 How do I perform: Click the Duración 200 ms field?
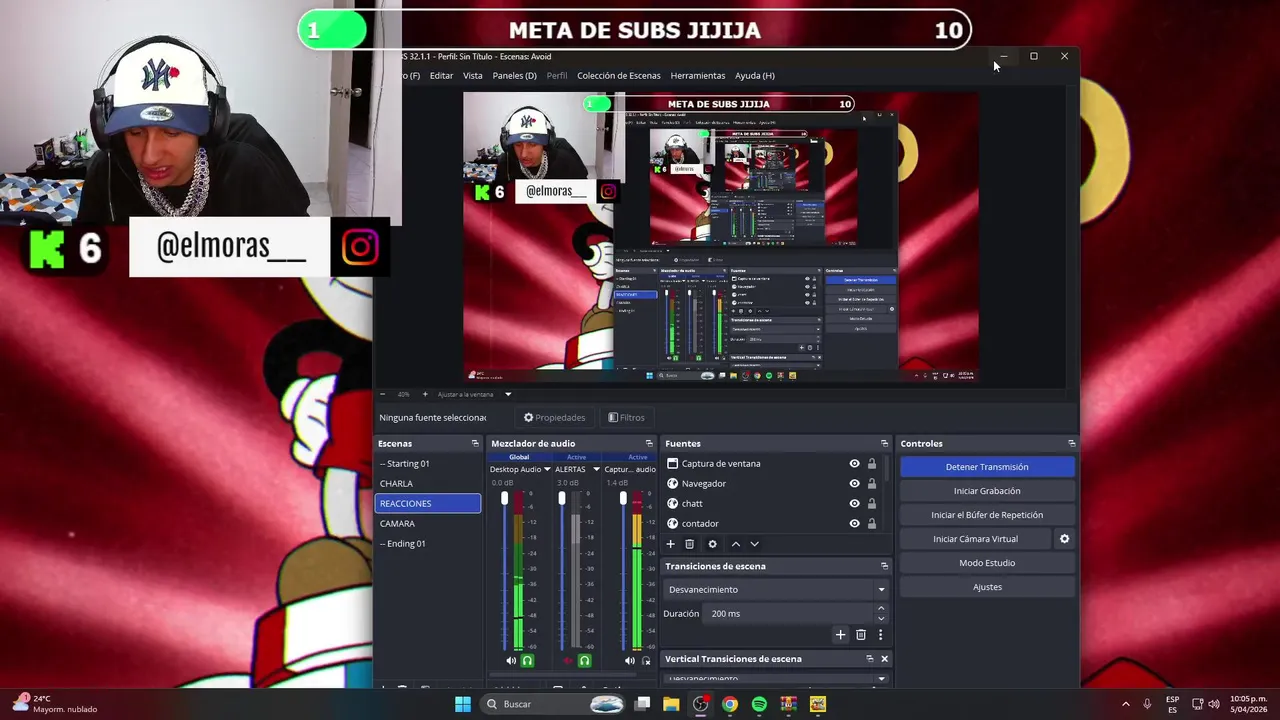pyautogui.click(x=790, y=614)
